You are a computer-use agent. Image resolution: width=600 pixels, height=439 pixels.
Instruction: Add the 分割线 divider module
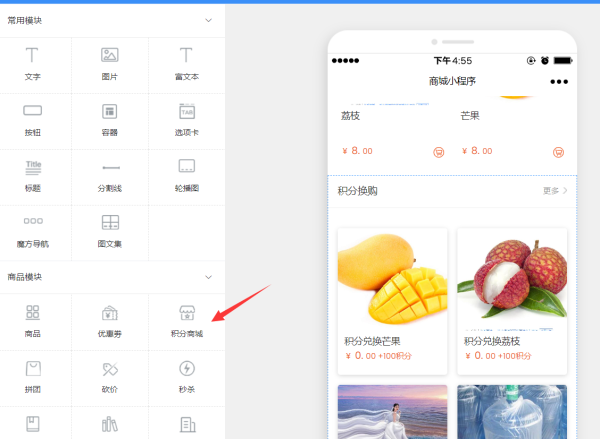[109, 177]
